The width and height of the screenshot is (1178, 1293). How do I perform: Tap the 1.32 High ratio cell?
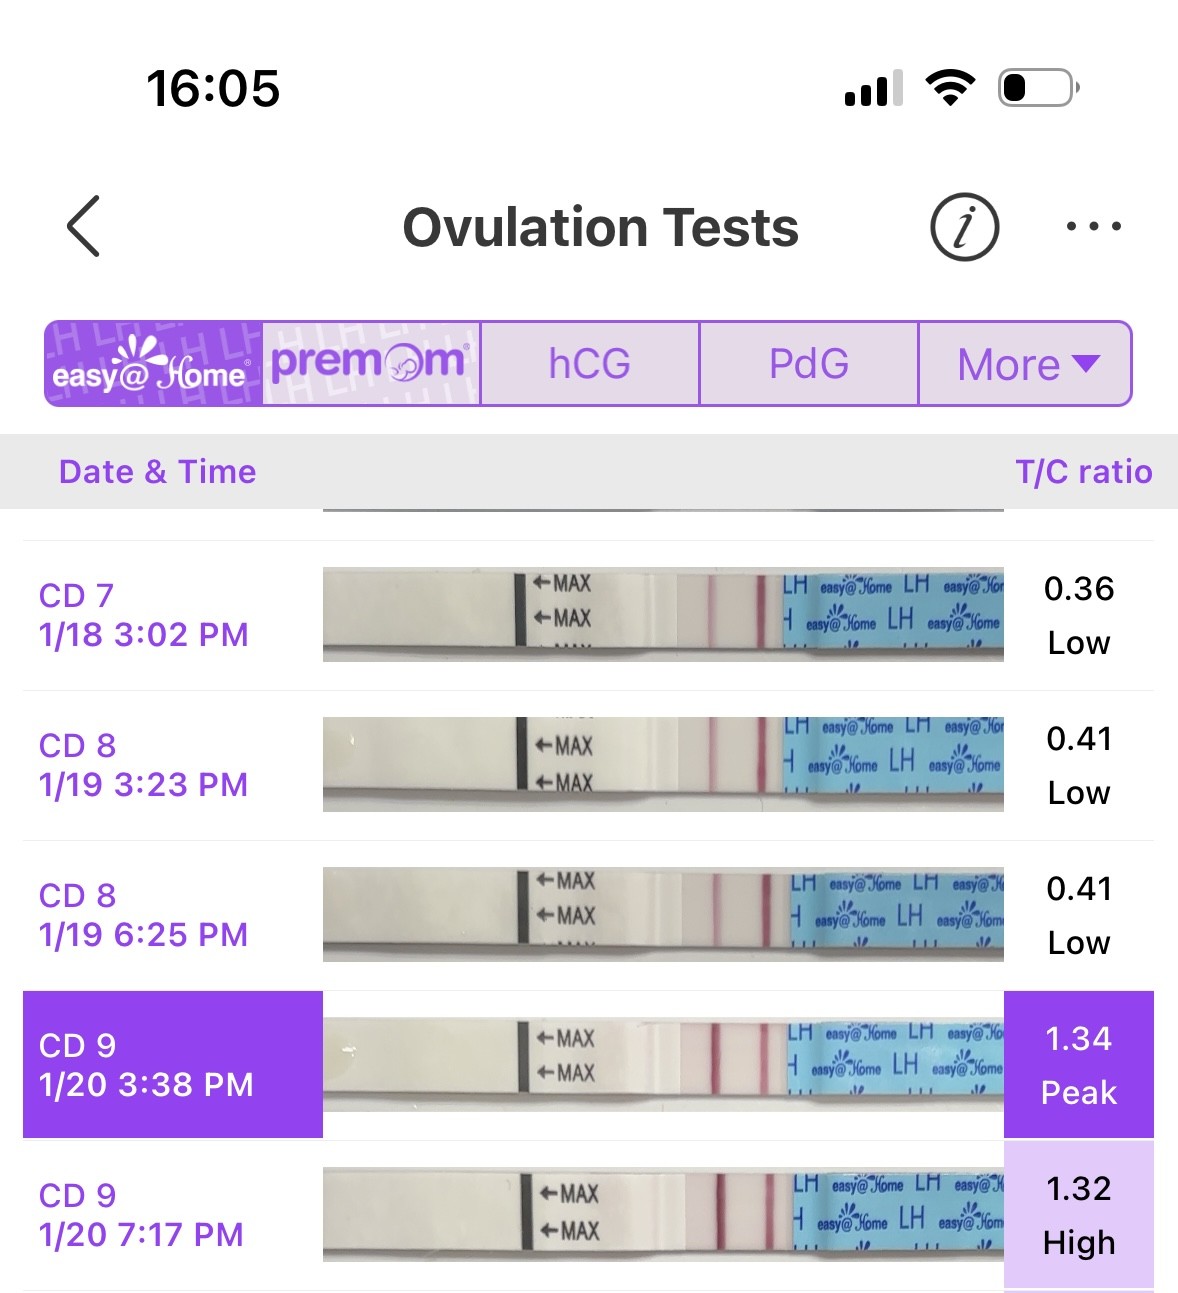click(x=1078, y=1214)
